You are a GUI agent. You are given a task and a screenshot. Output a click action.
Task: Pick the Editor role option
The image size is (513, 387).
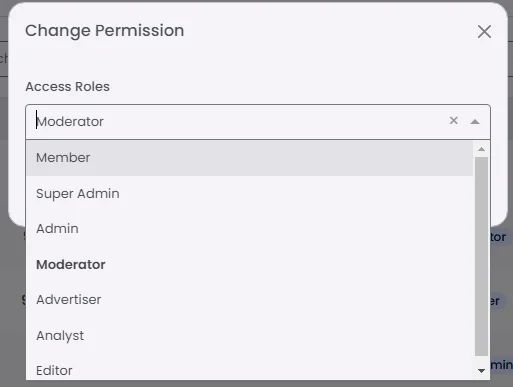click(249, 370)
